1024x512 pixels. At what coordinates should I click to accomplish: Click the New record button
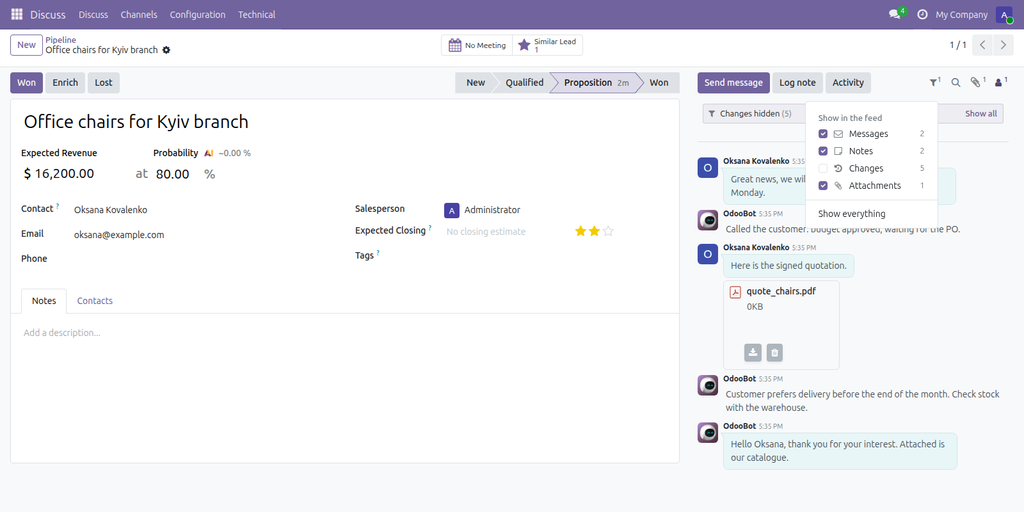(26, 45)
